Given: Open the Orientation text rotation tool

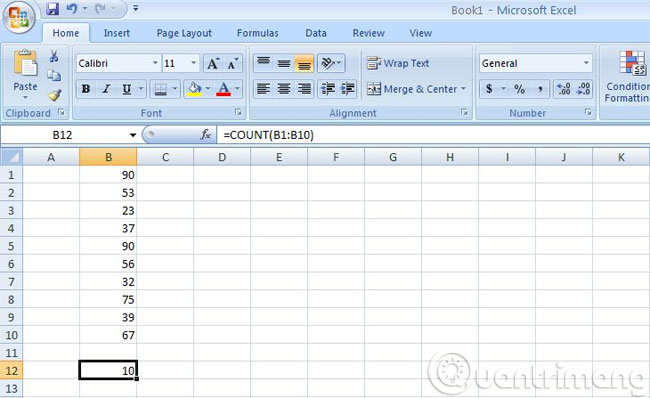Looking at the screenshot, I should [x=331, y=63].
